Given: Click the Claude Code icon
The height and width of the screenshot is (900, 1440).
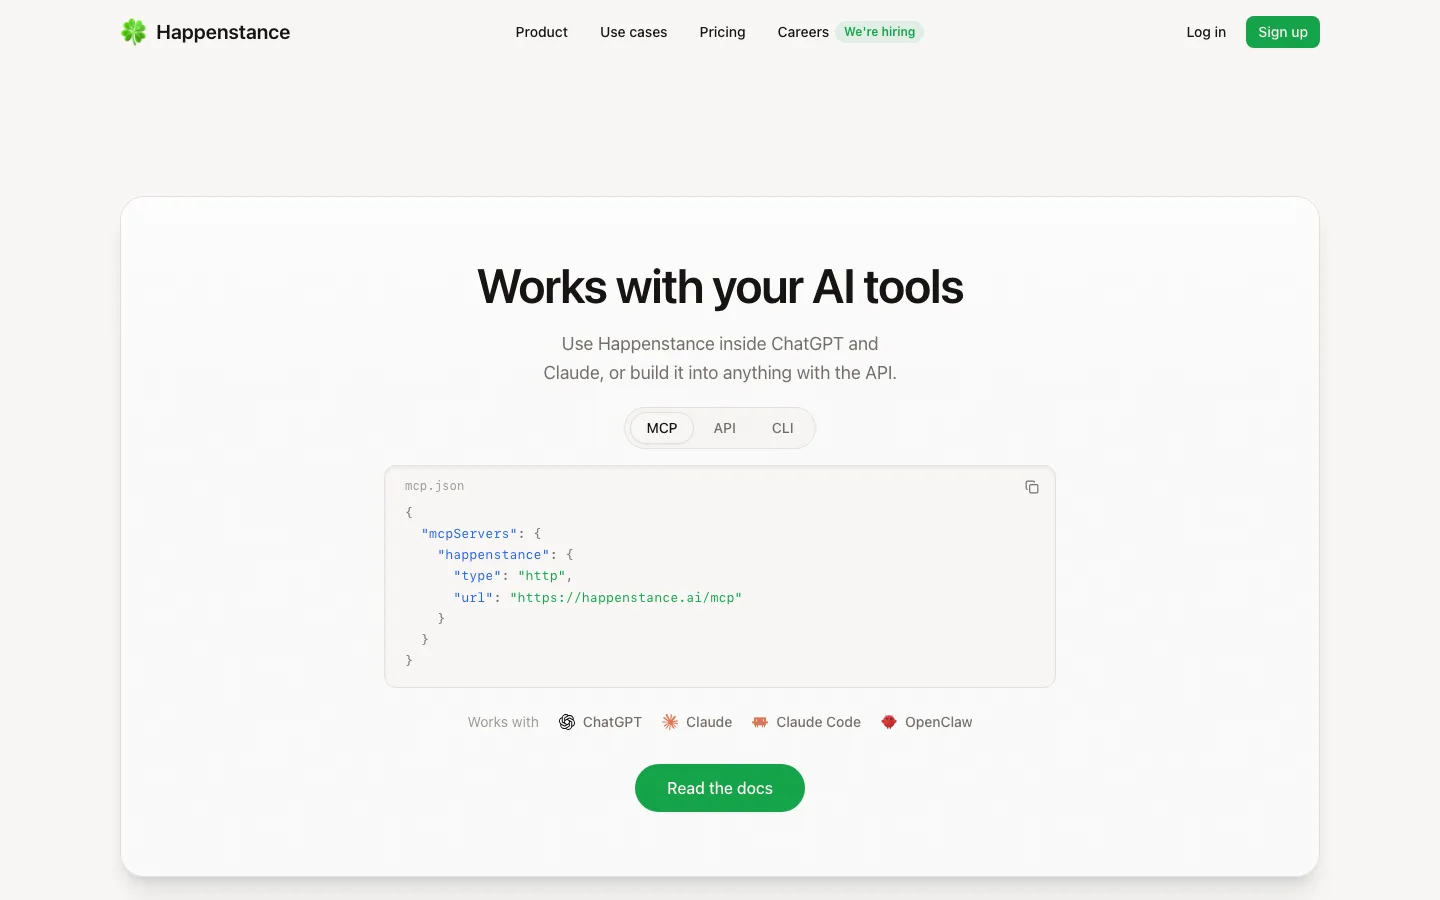Looking at the screenshot, I should pos(760,722).
